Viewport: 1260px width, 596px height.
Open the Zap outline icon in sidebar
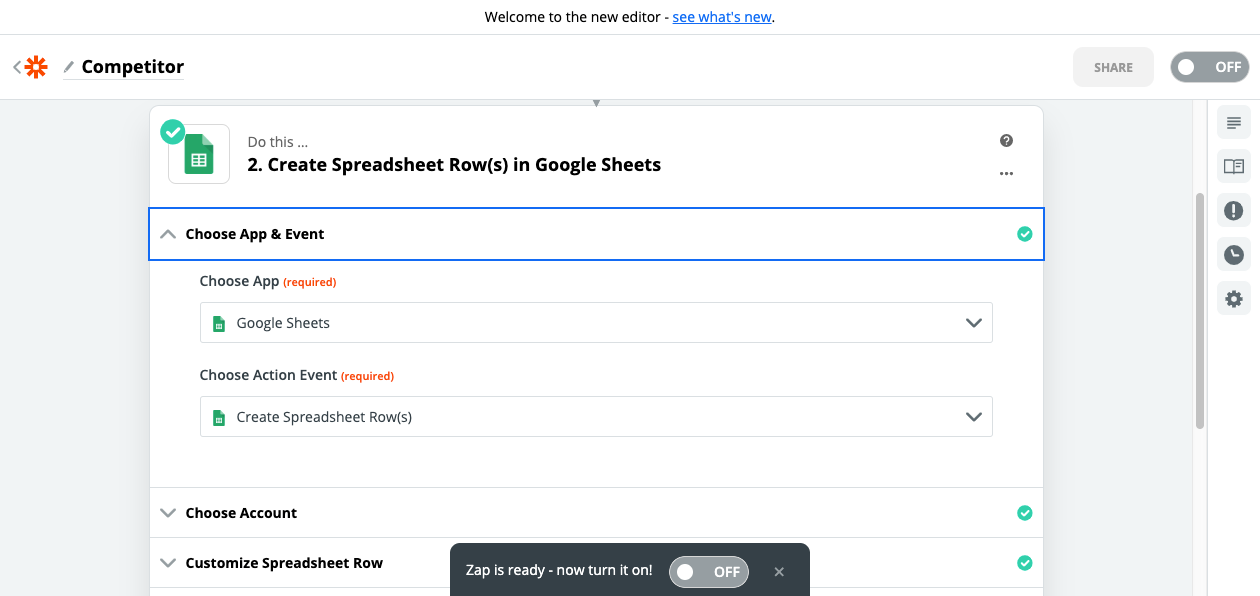tap(1234, 123)
